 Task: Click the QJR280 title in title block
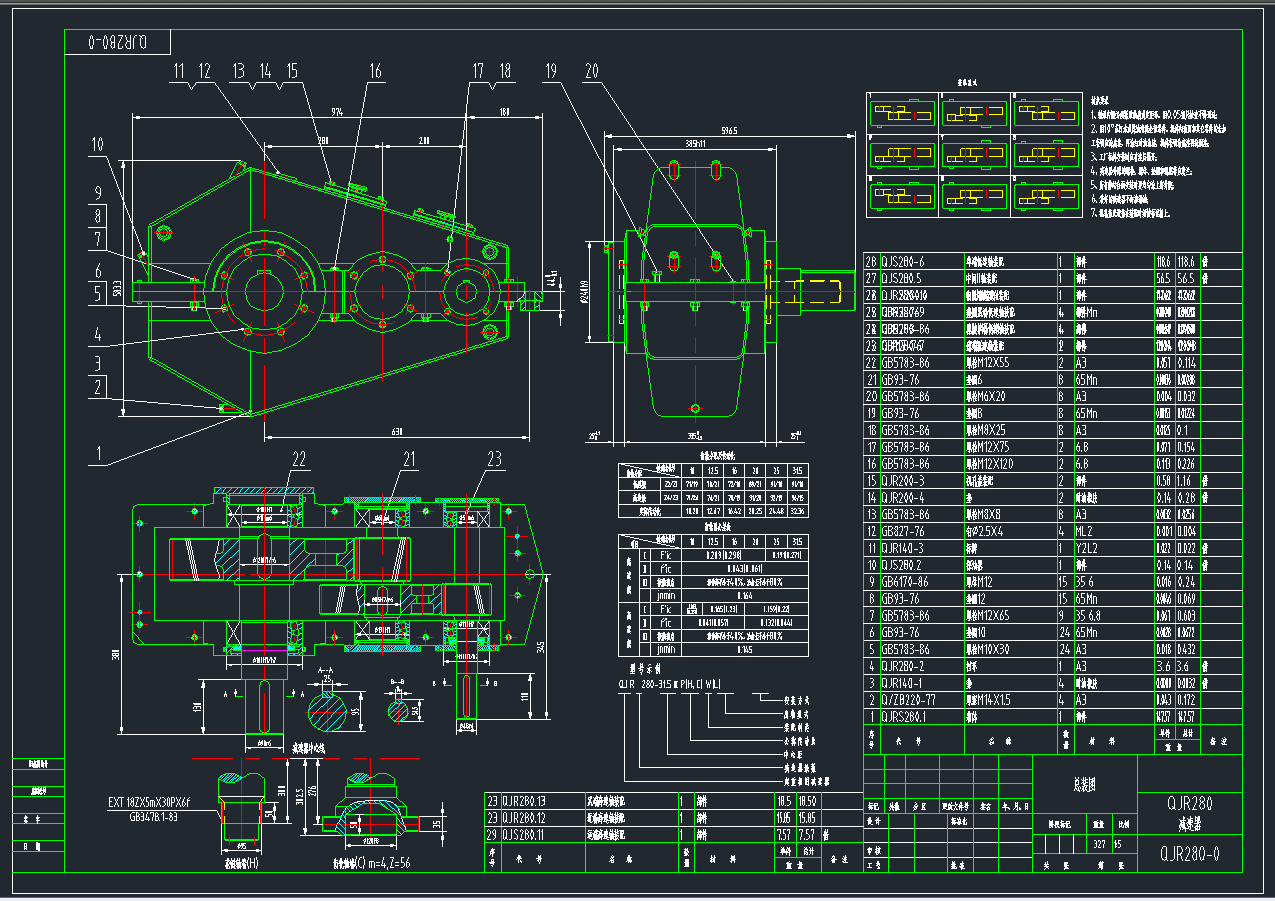[1189, 804]
